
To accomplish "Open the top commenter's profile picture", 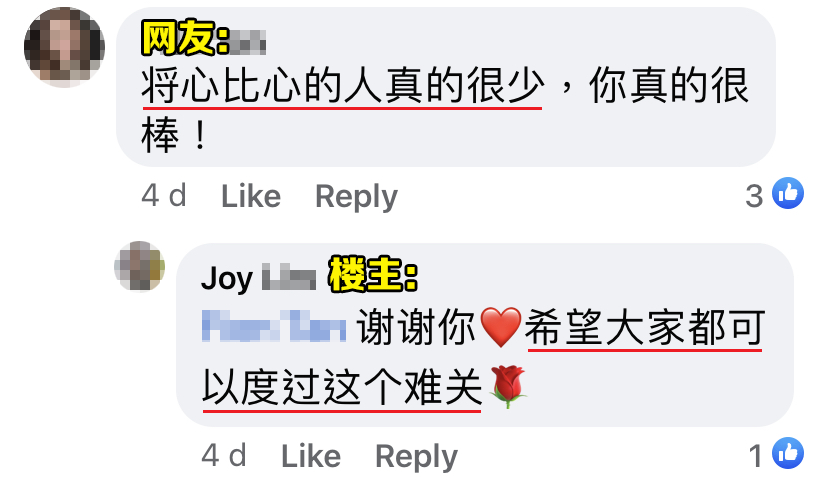I will 64,47.
